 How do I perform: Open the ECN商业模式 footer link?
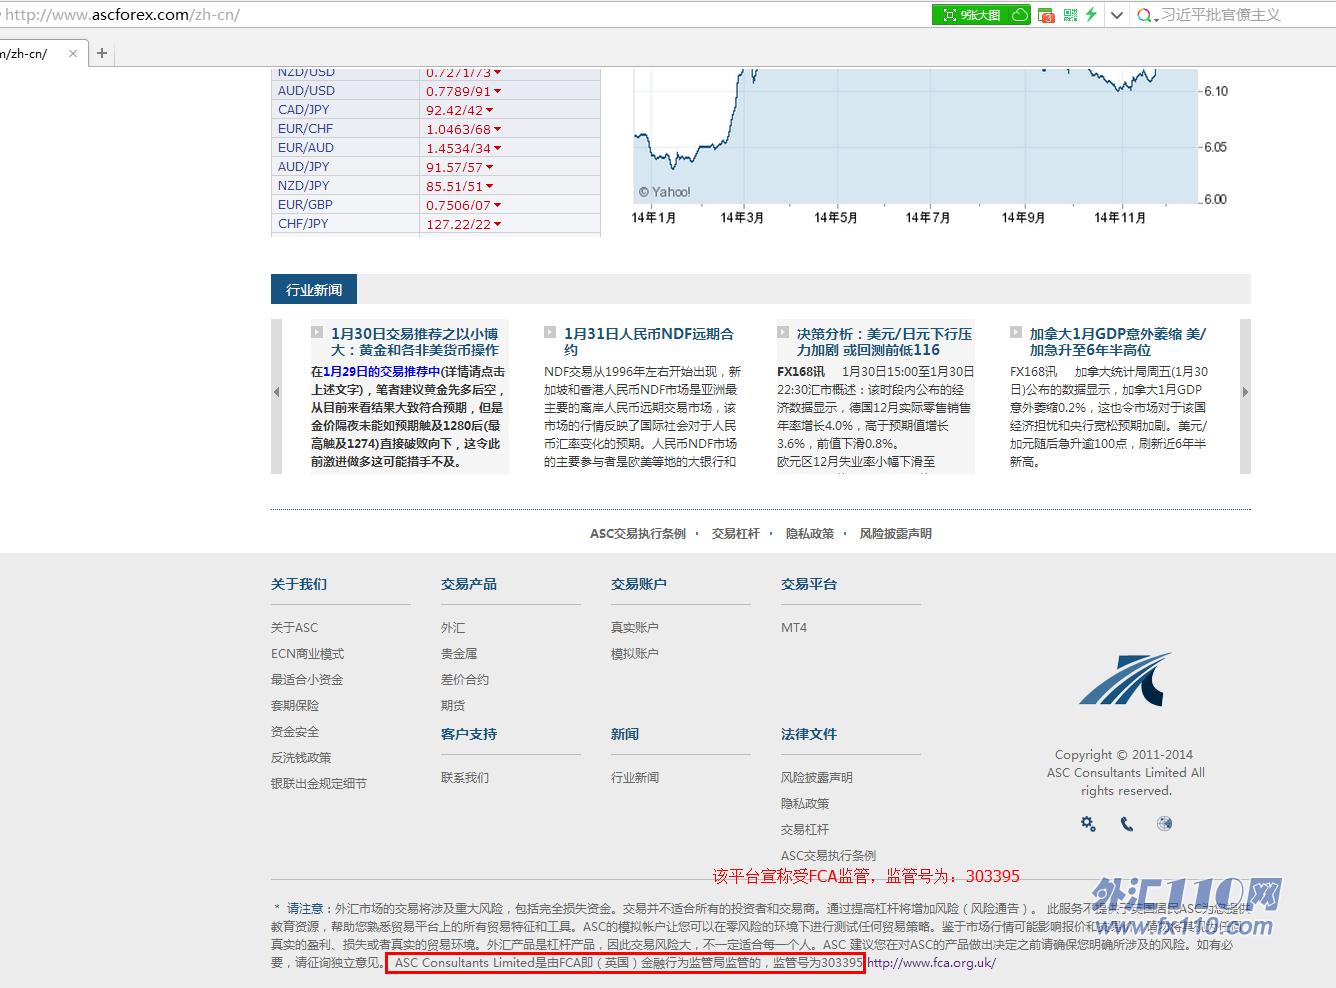click(x=307, y=654)
